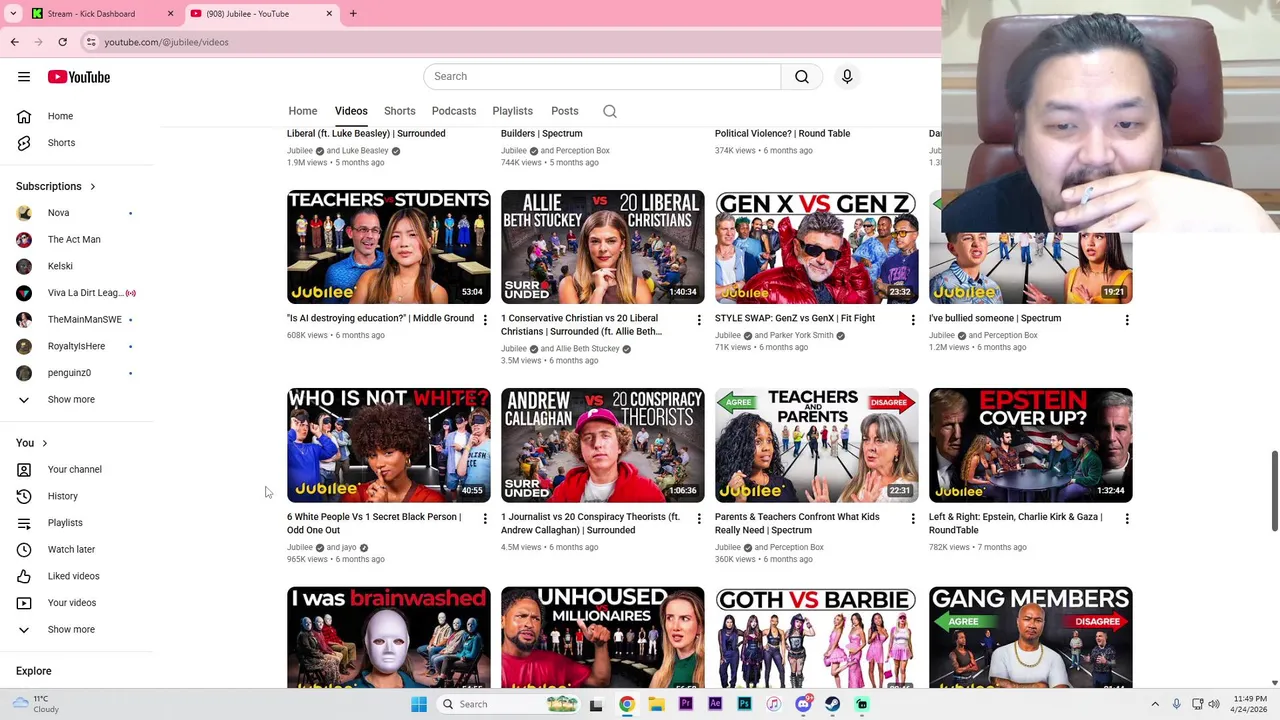
Task: Open Adobe Premiere Pro from taskbar
Action: (x=685, y=704)
